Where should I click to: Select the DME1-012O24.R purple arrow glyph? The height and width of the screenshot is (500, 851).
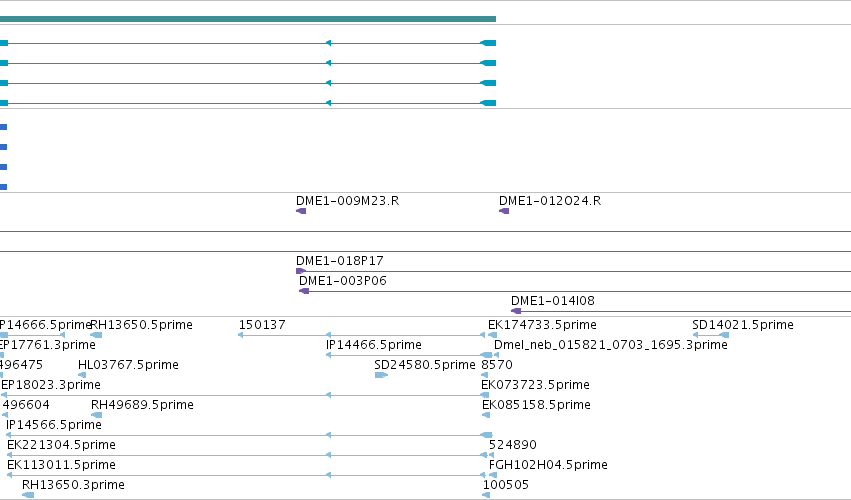pos(504,211)
